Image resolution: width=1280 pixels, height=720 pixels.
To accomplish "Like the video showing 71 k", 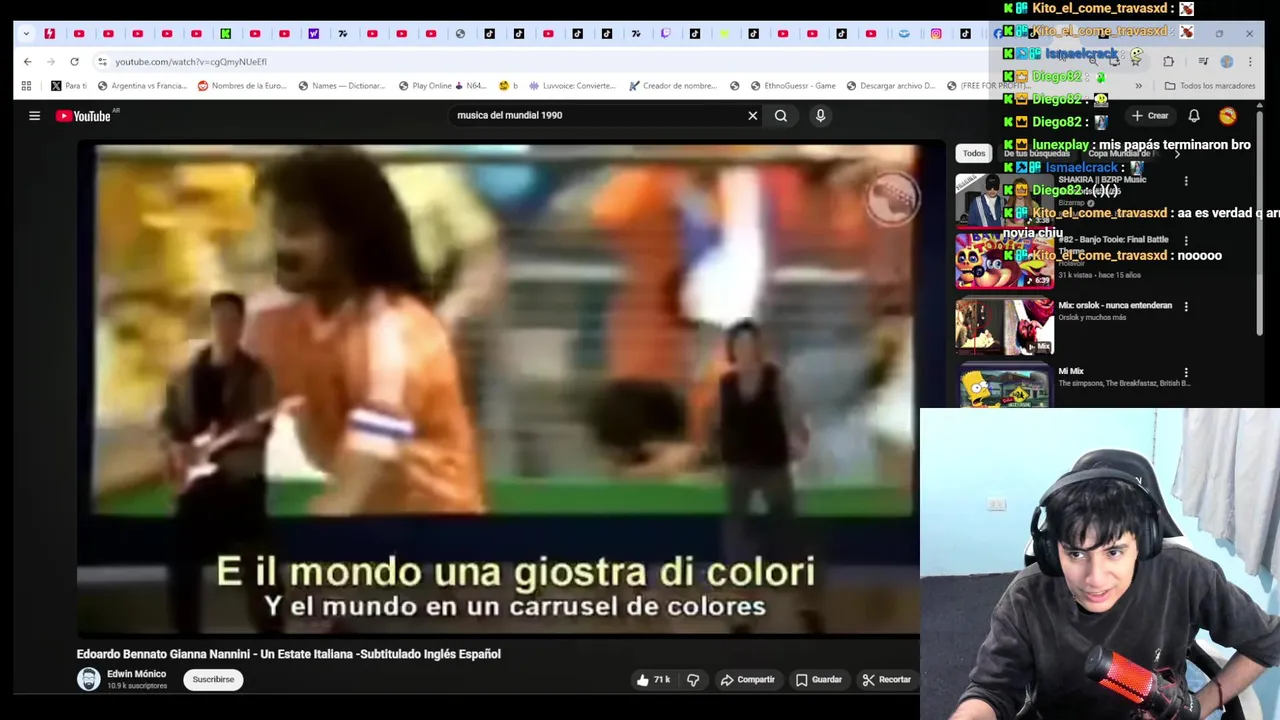I will point(652,680).
